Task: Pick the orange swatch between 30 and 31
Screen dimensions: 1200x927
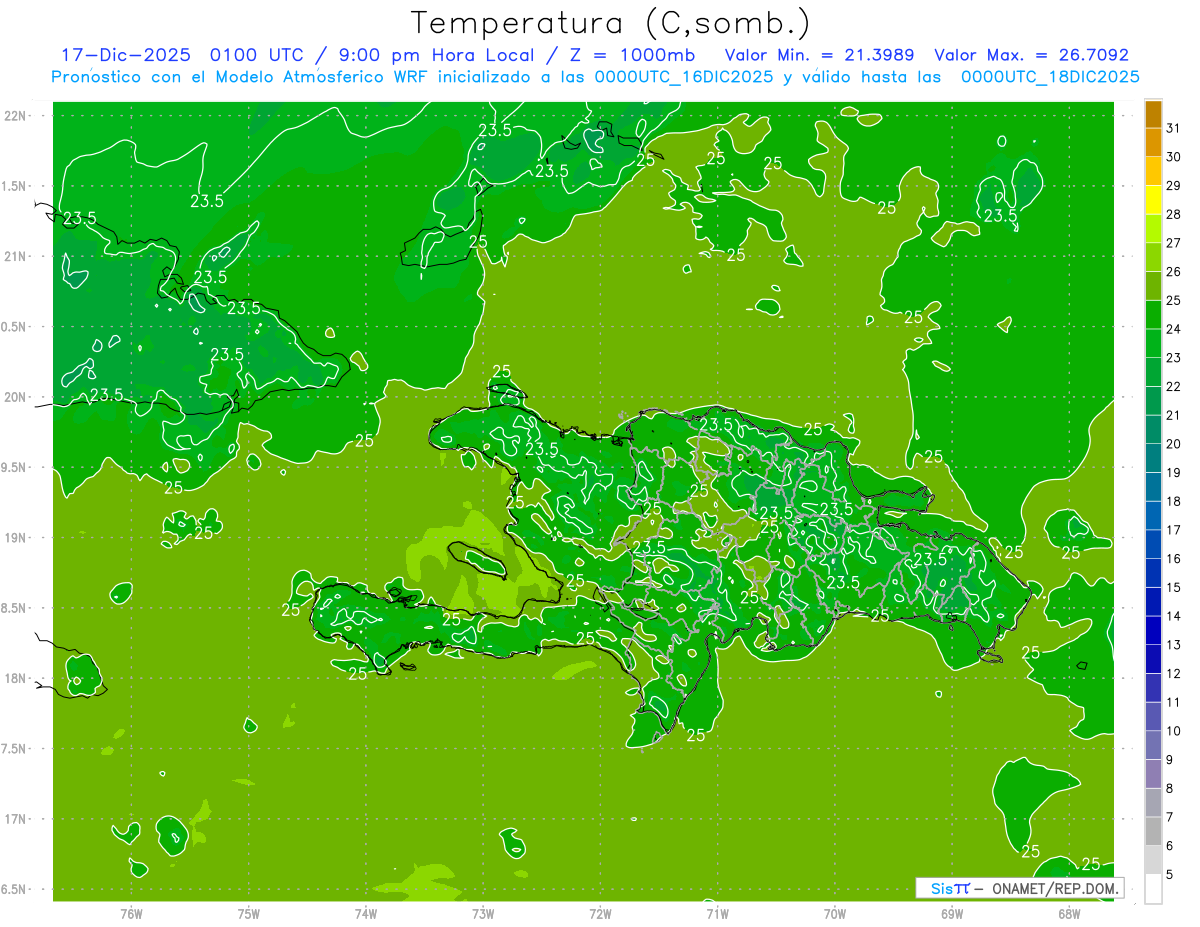Action: click(x=1153, y=143)
